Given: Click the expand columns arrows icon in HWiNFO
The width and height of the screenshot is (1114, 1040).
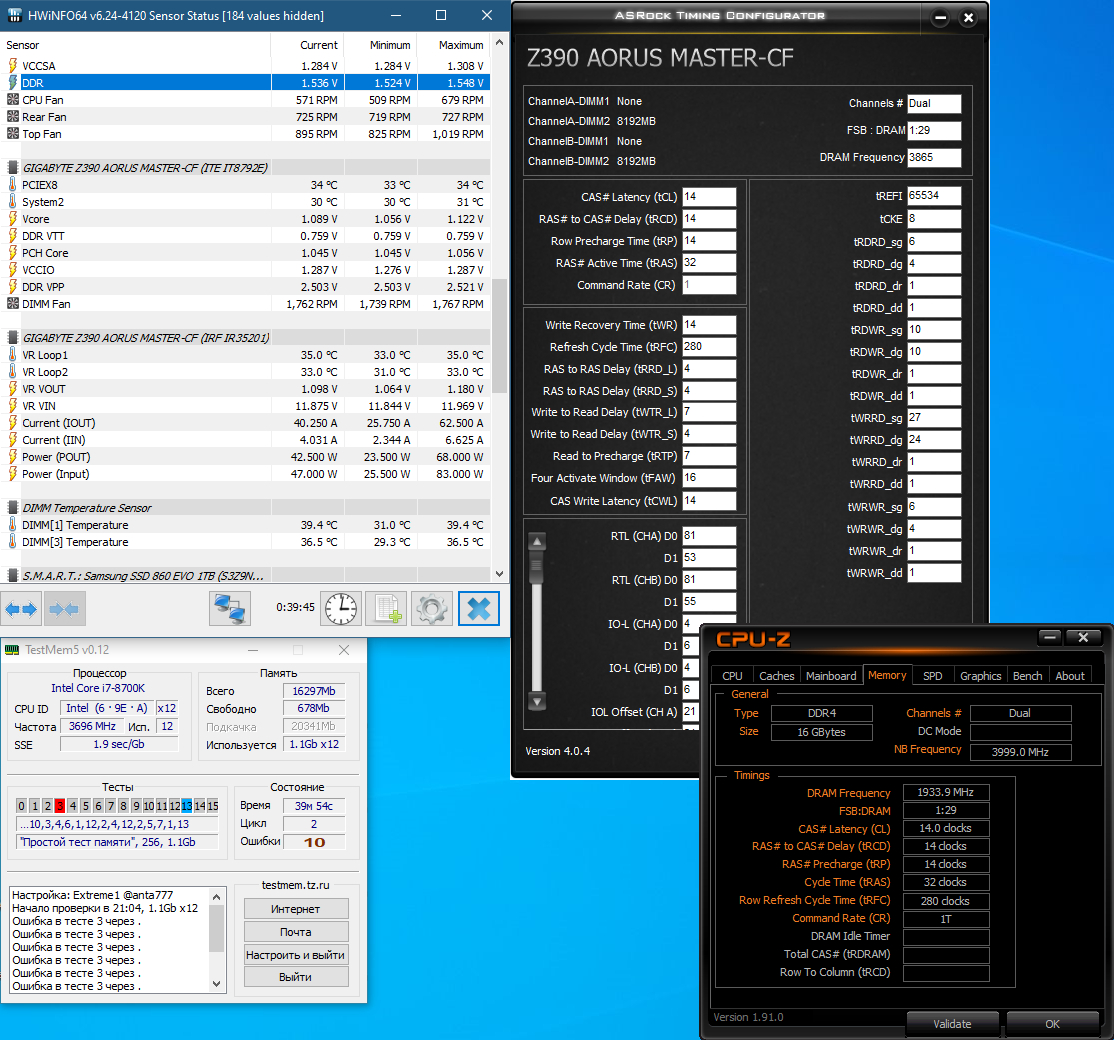Looking at the screenshot, I should 21,609.
